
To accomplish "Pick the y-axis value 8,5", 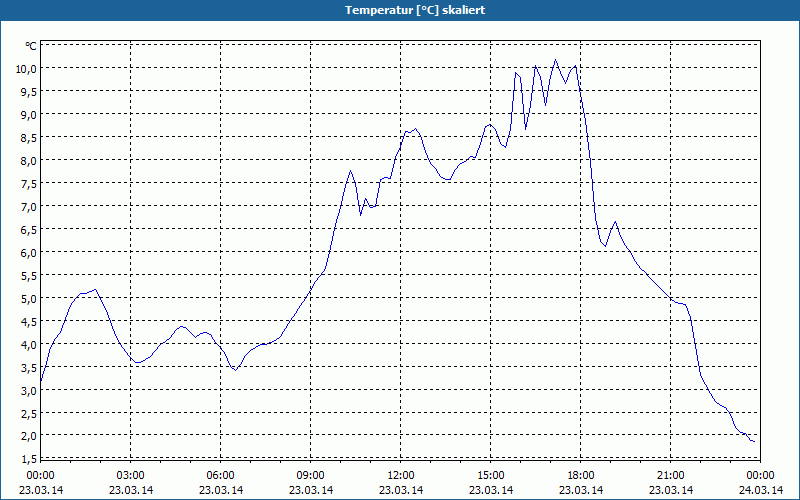I will 29,137.
